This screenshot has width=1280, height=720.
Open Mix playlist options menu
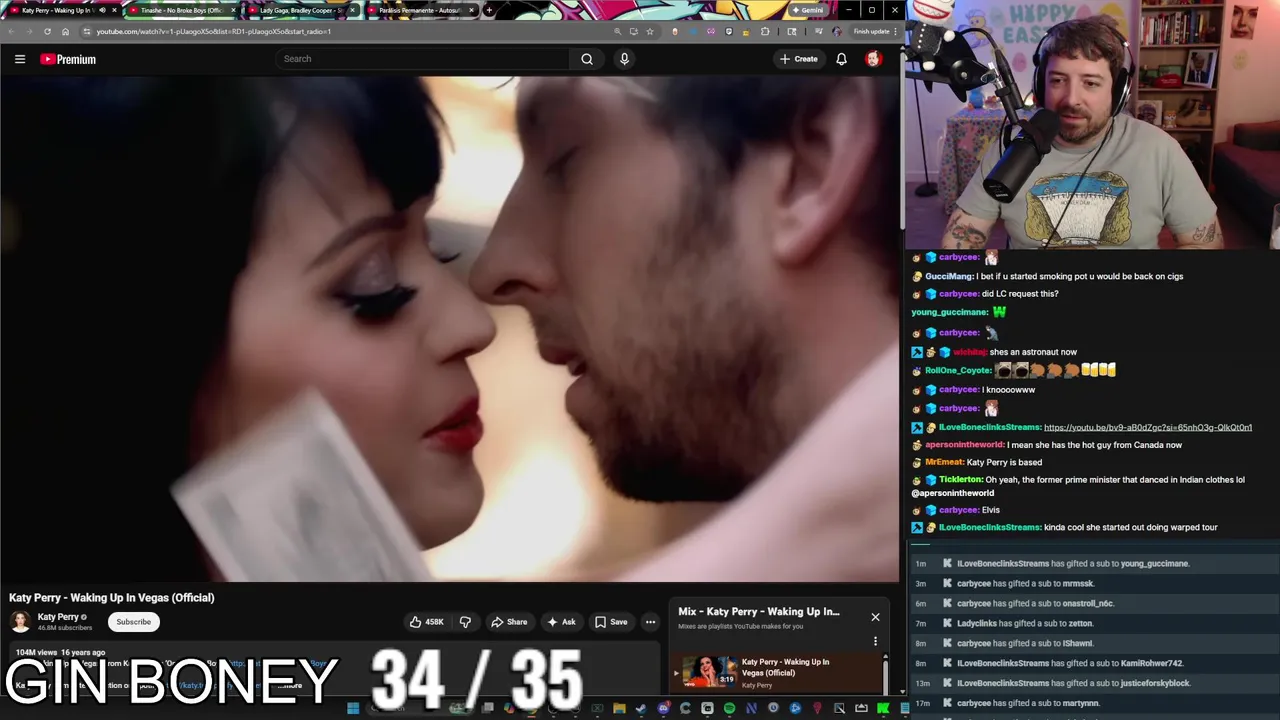click(x=875, y=641)
